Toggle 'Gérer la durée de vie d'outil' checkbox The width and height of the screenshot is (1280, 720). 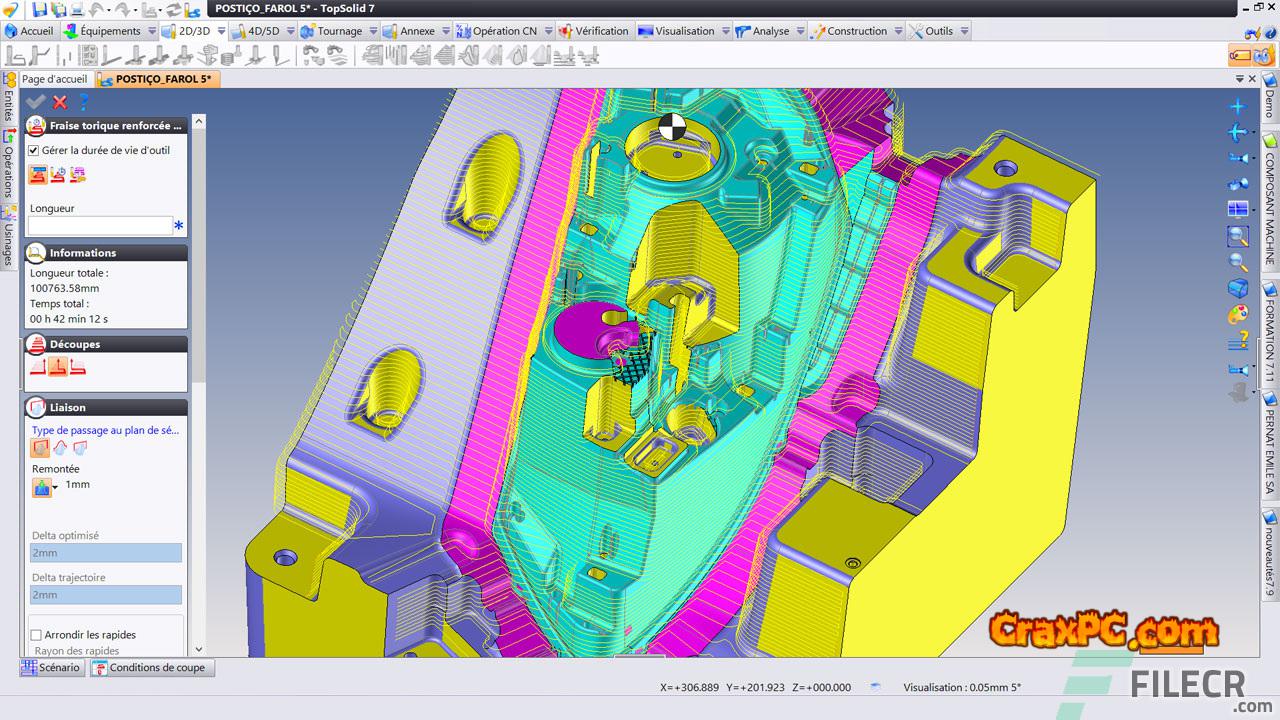click(34, 150)
